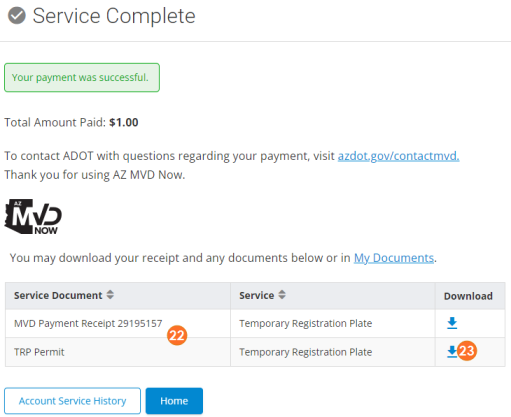Select the TRP Permit row name

coord(39,352)
